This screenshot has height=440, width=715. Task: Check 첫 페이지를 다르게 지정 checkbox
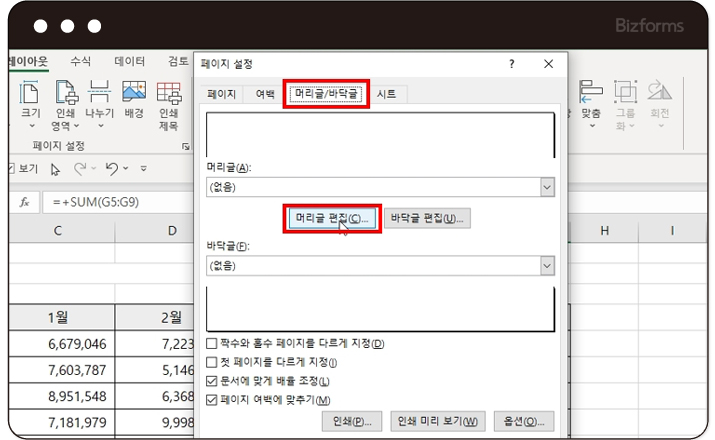tap(212, 362)
